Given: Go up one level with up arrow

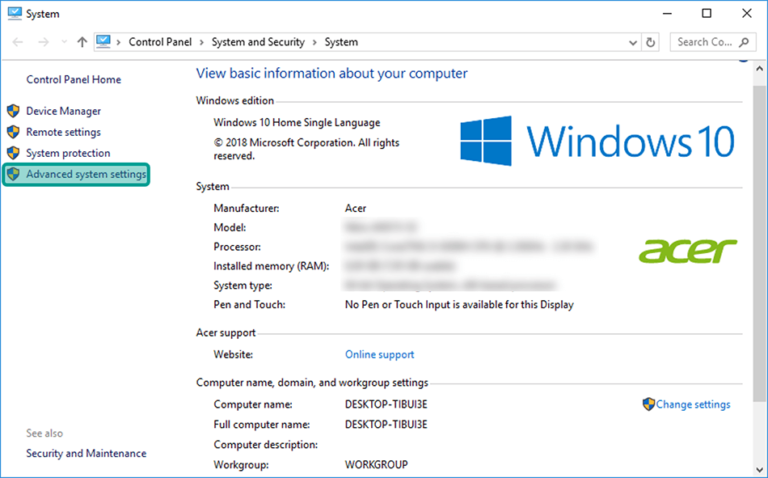Looking at the screenshot, I should (82, 42).
